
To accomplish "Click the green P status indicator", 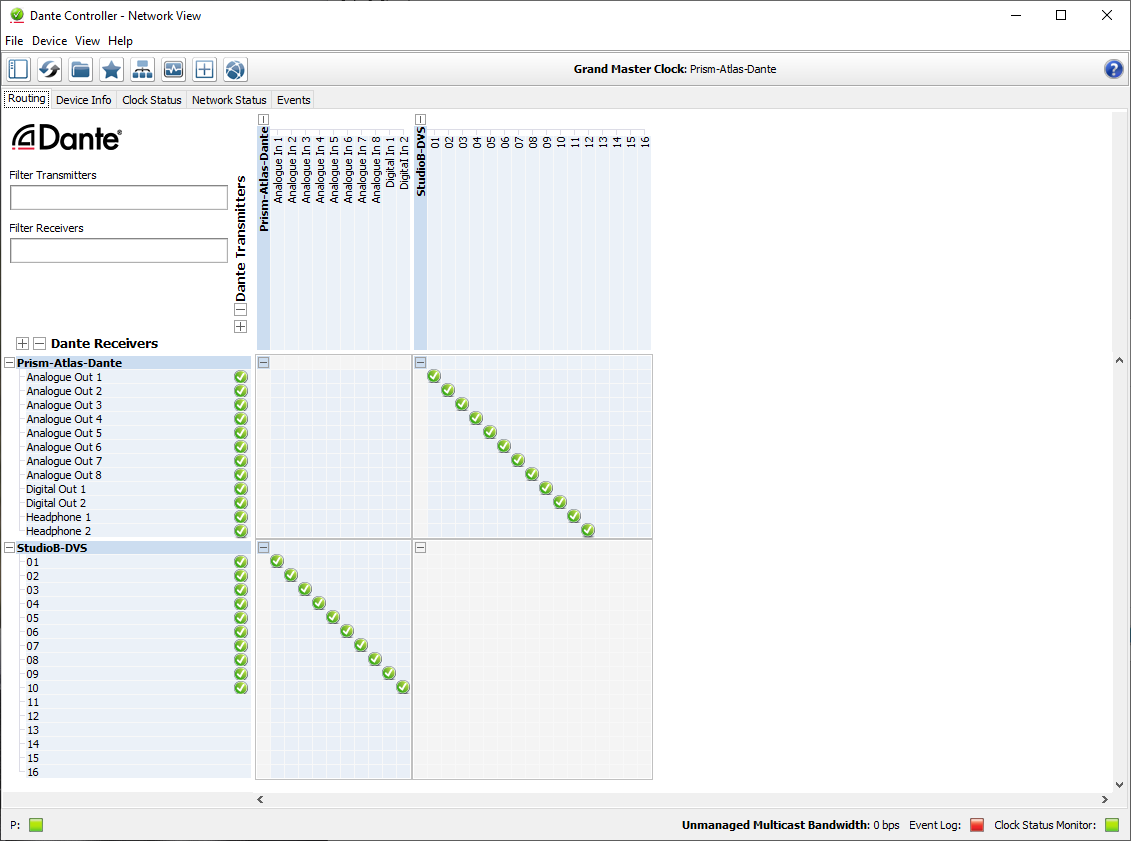I will tap(36, 824).
